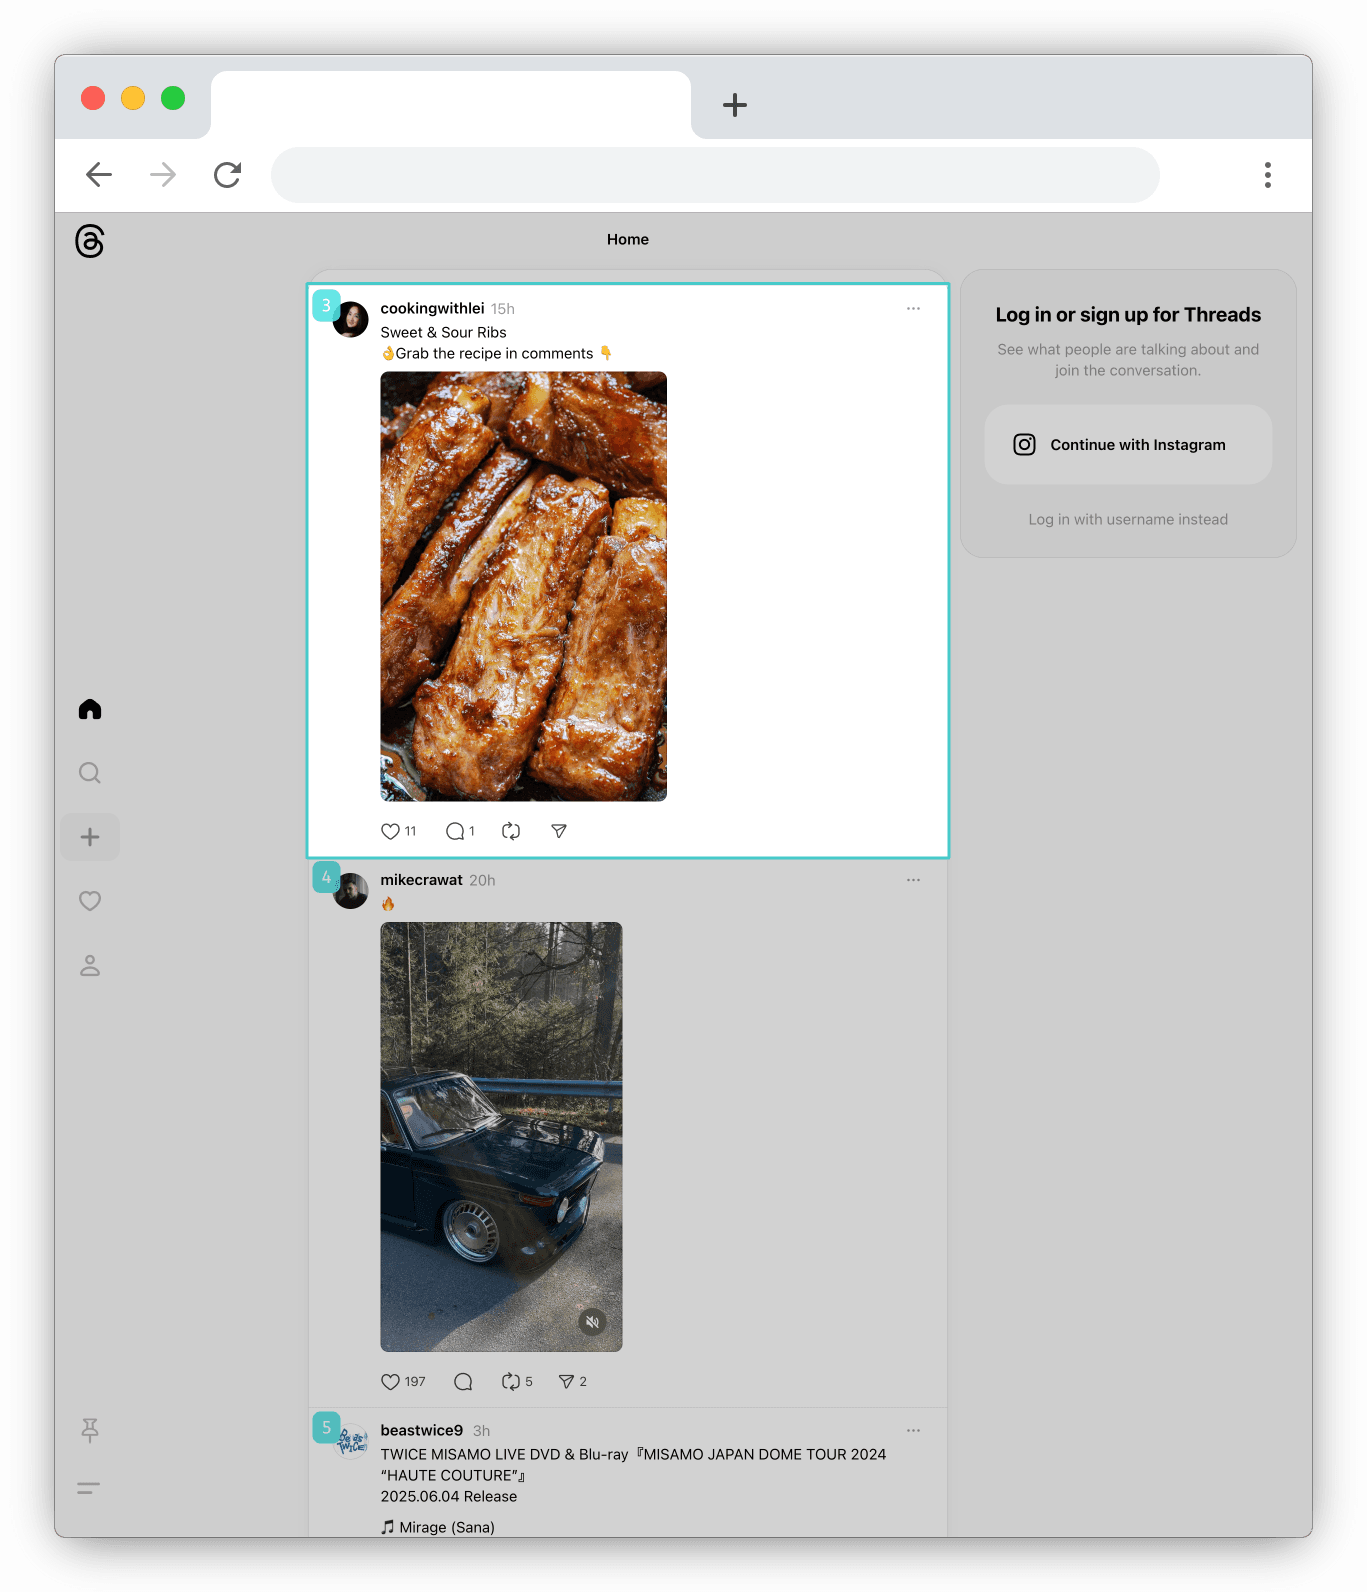Unmute the mikecrawat car video
Screen dimensions: 1367x1592
click(592, 1322)
